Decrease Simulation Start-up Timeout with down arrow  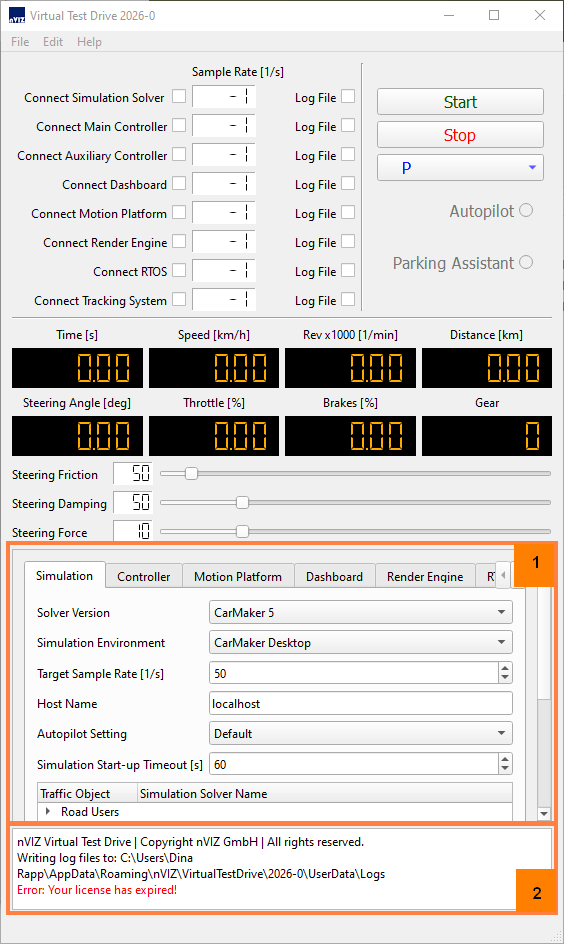click(504, 769)
